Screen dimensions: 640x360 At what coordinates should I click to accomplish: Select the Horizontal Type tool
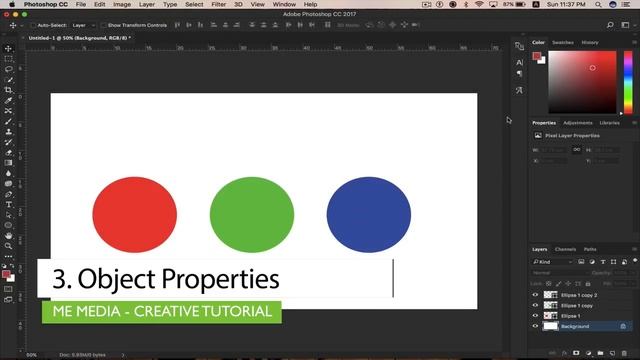click(x=8, y=204)
